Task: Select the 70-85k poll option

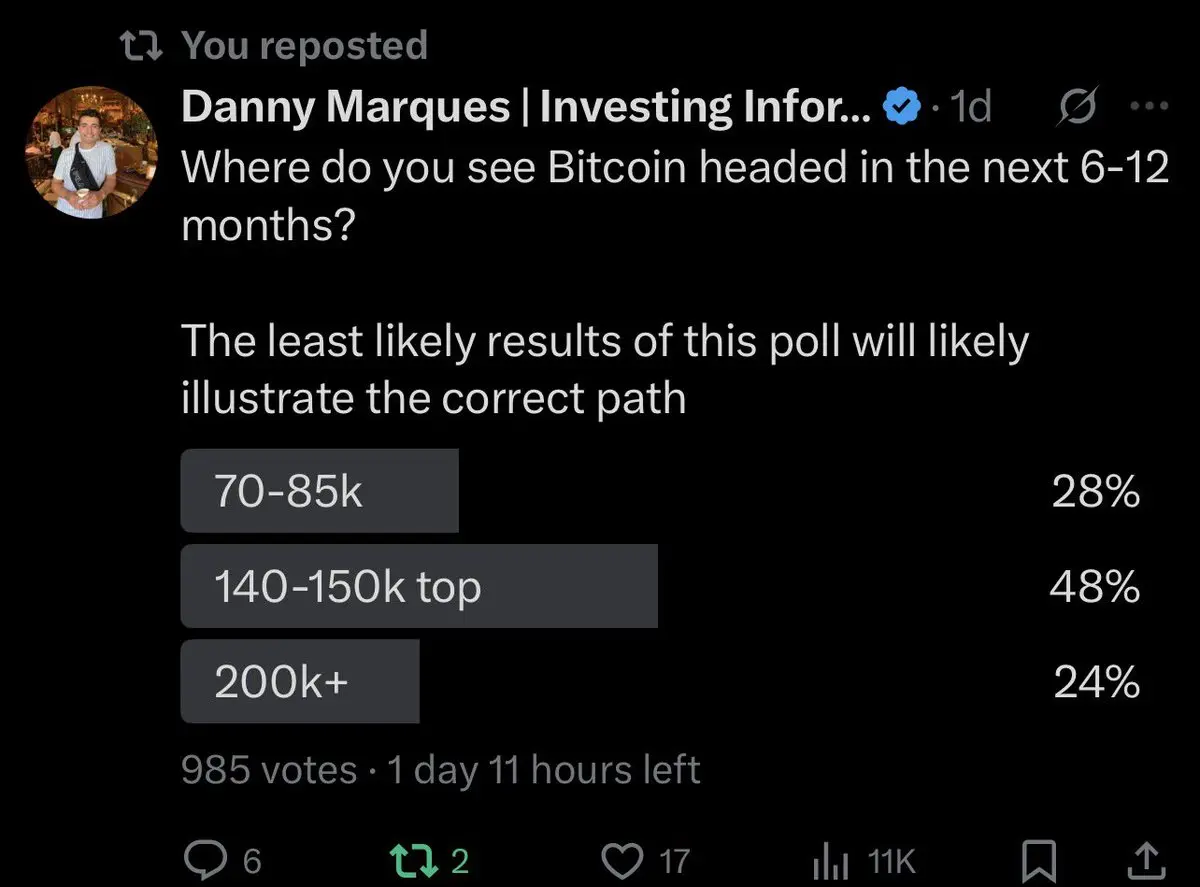Action: 661,491
